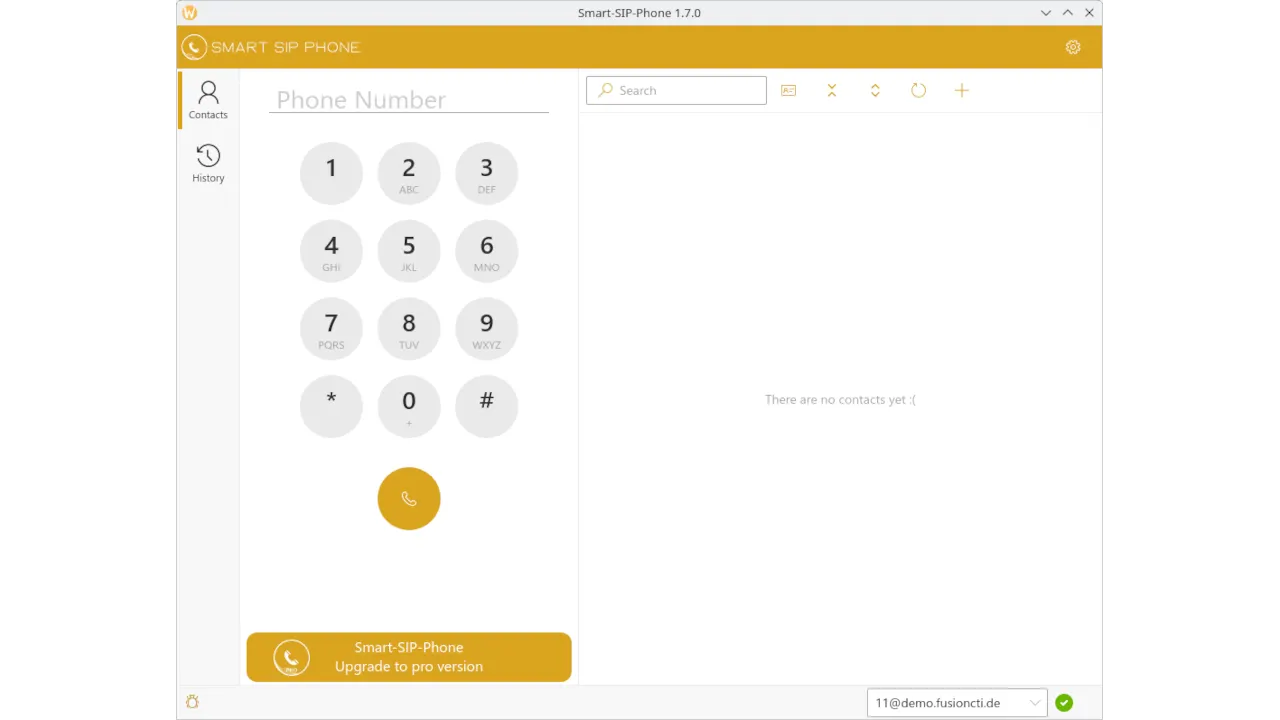Tap the star key on keypad
The width and height of the screenshot is (1280, 720).
(331, 406)
